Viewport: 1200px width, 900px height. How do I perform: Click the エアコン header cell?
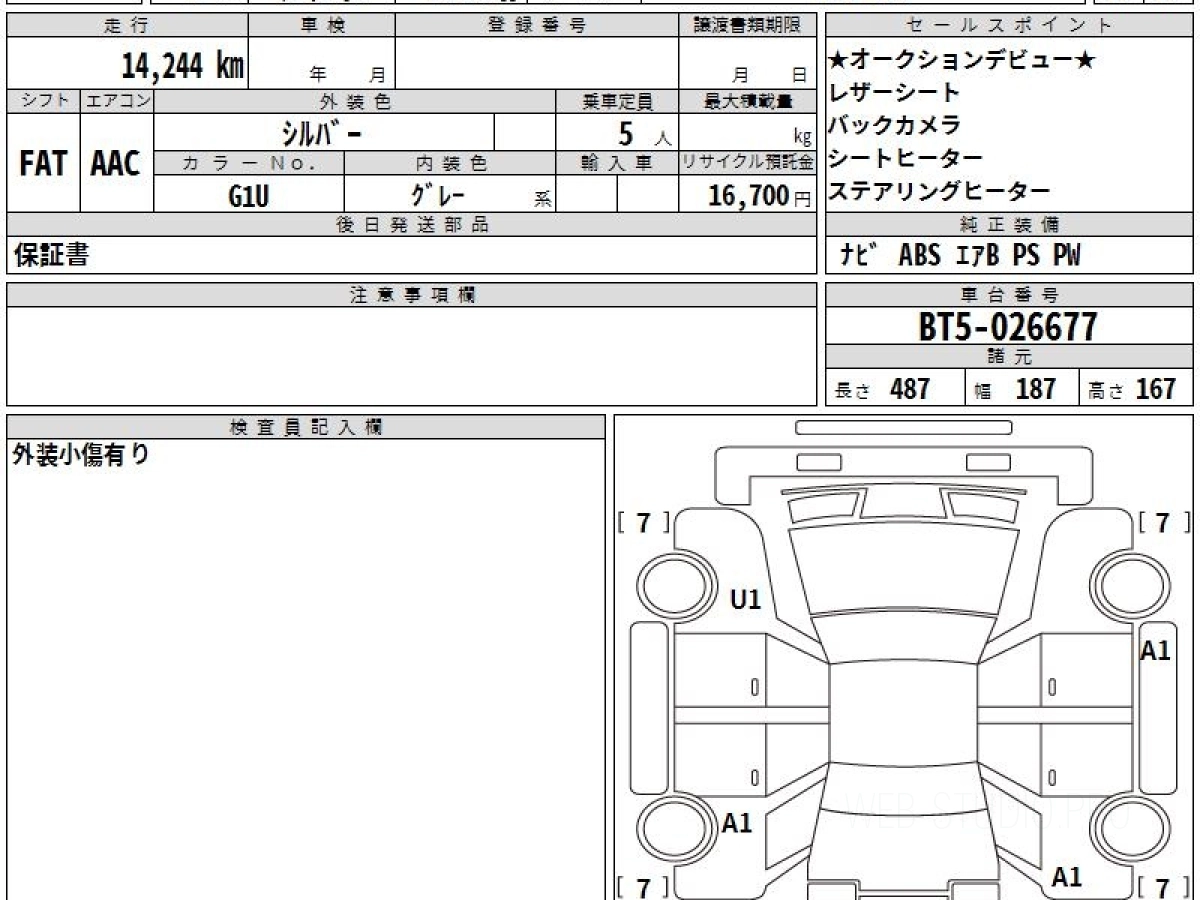pos(117,101)
